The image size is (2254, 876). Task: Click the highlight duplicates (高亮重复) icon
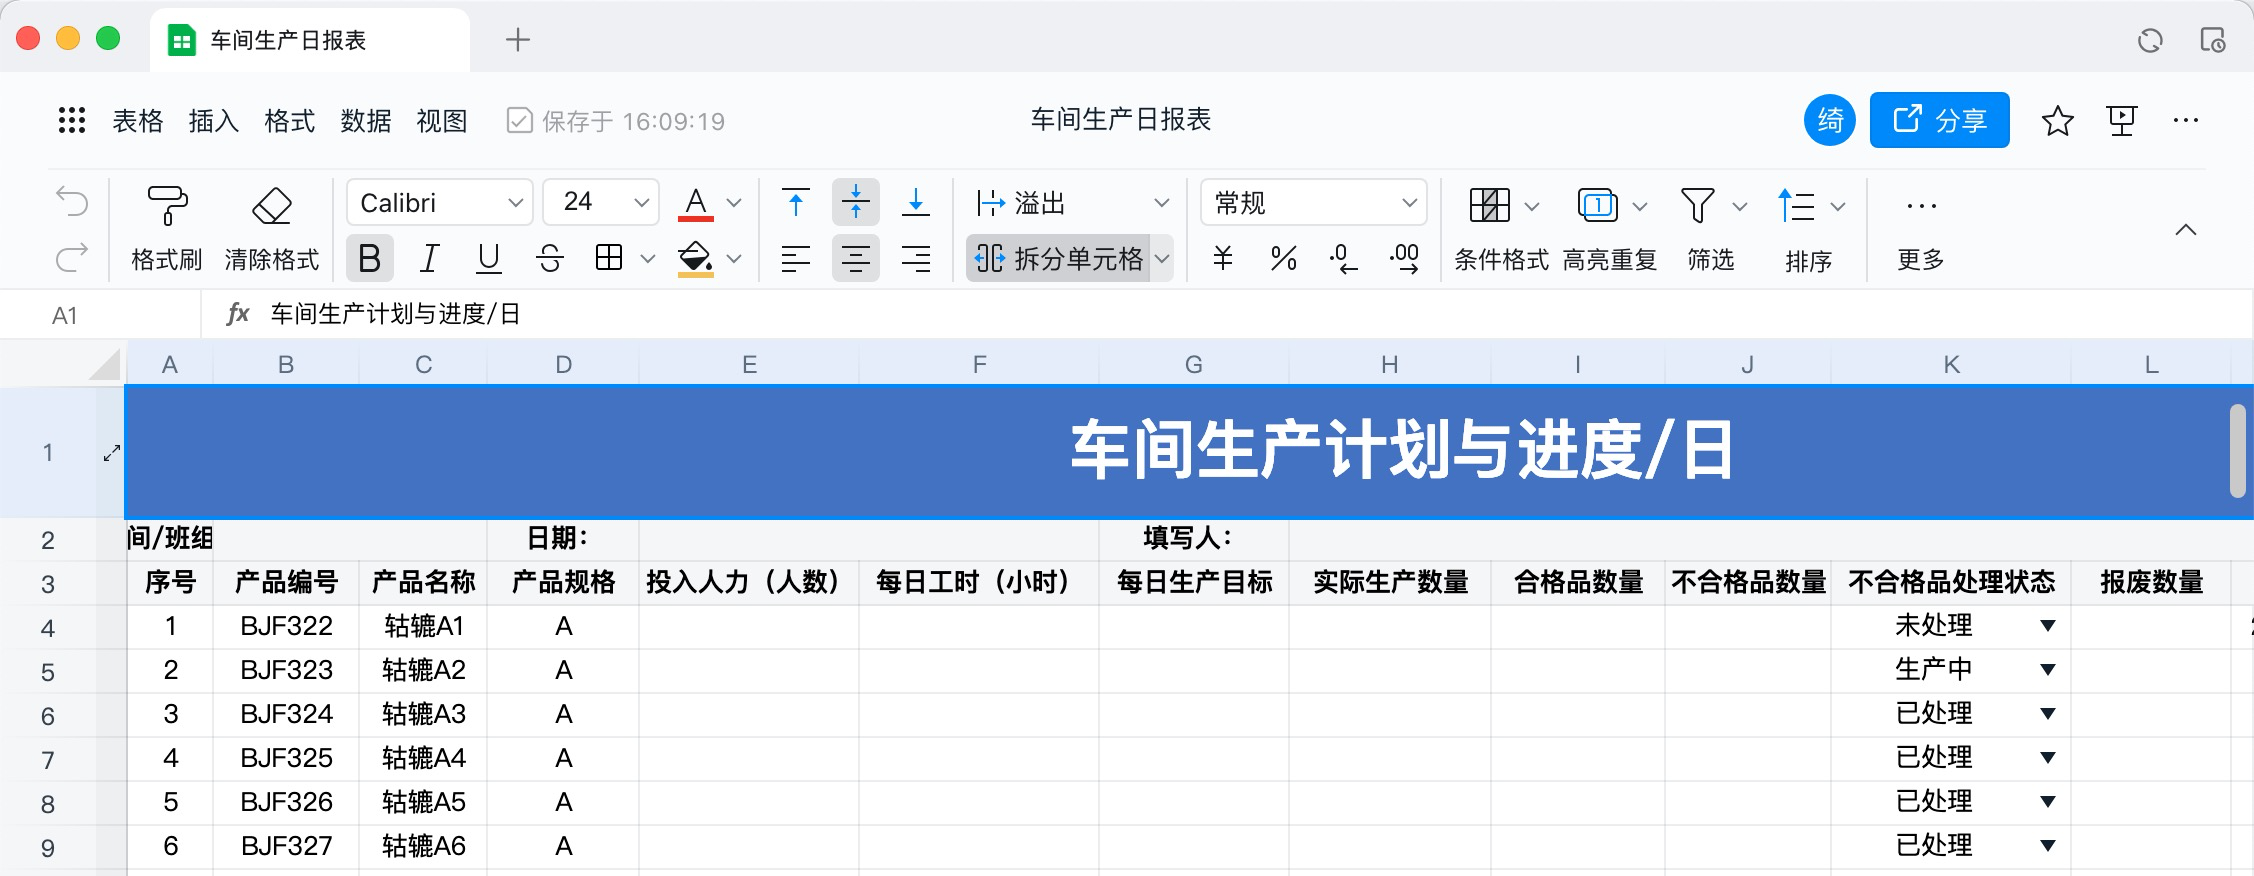pyautogui.click(x=1598, y=205)
